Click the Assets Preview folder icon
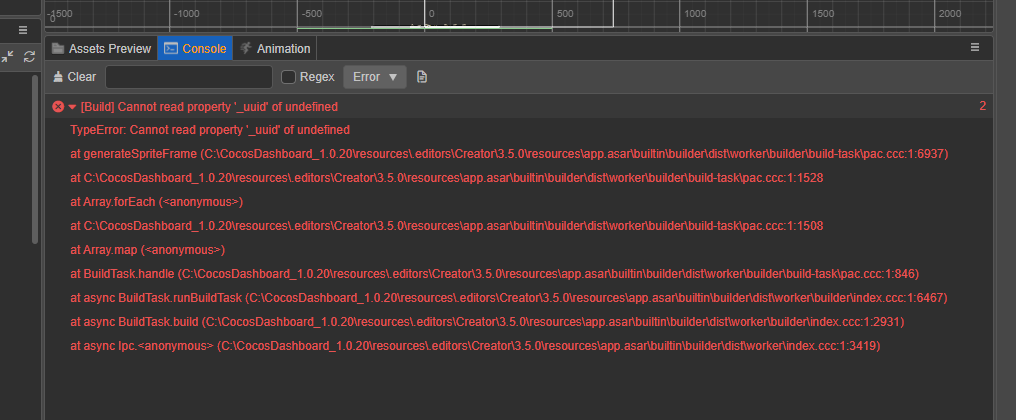 58,49
